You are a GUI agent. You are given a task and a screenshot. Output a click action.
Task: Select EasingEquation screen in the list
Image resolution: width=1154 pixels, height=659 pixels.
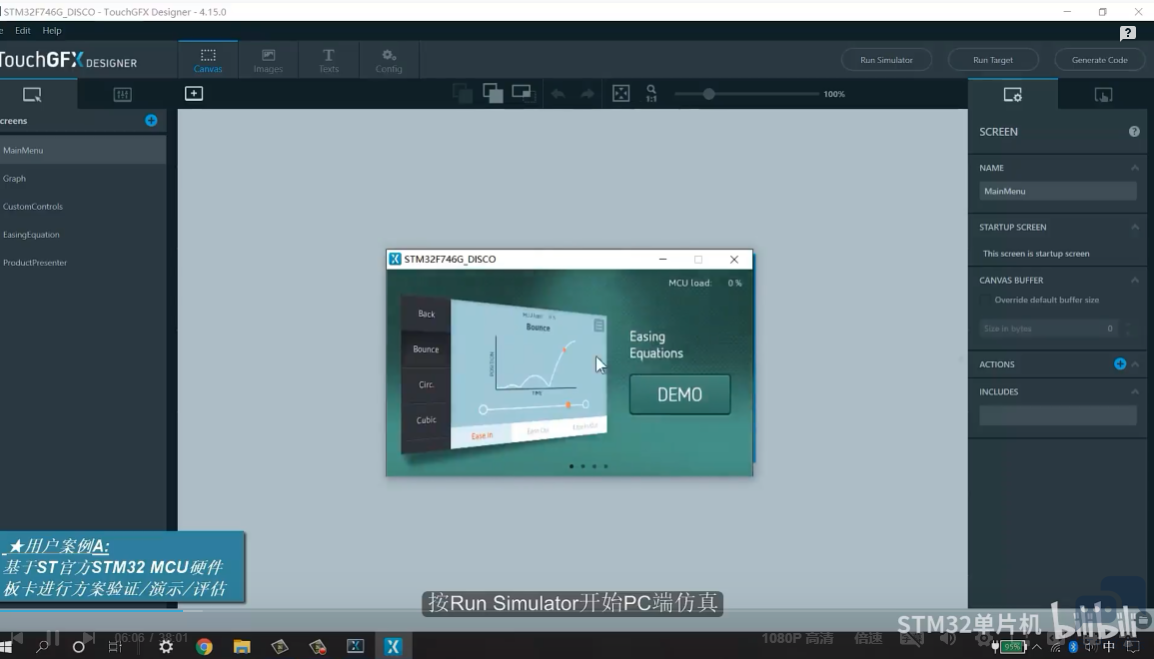pos(82,234)
